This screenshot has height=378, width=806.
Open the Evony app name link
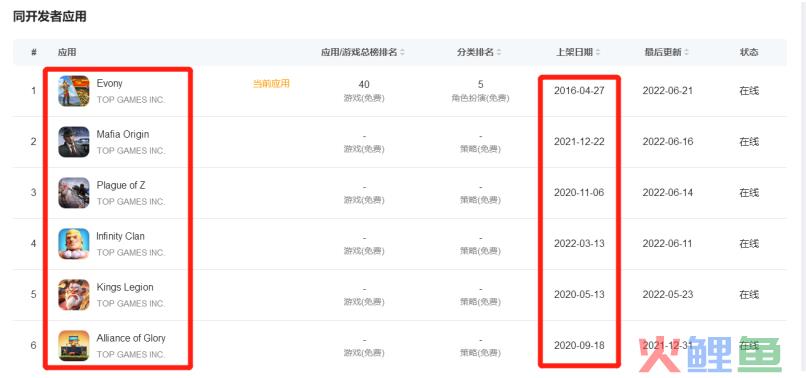click(x=109, y=83)
